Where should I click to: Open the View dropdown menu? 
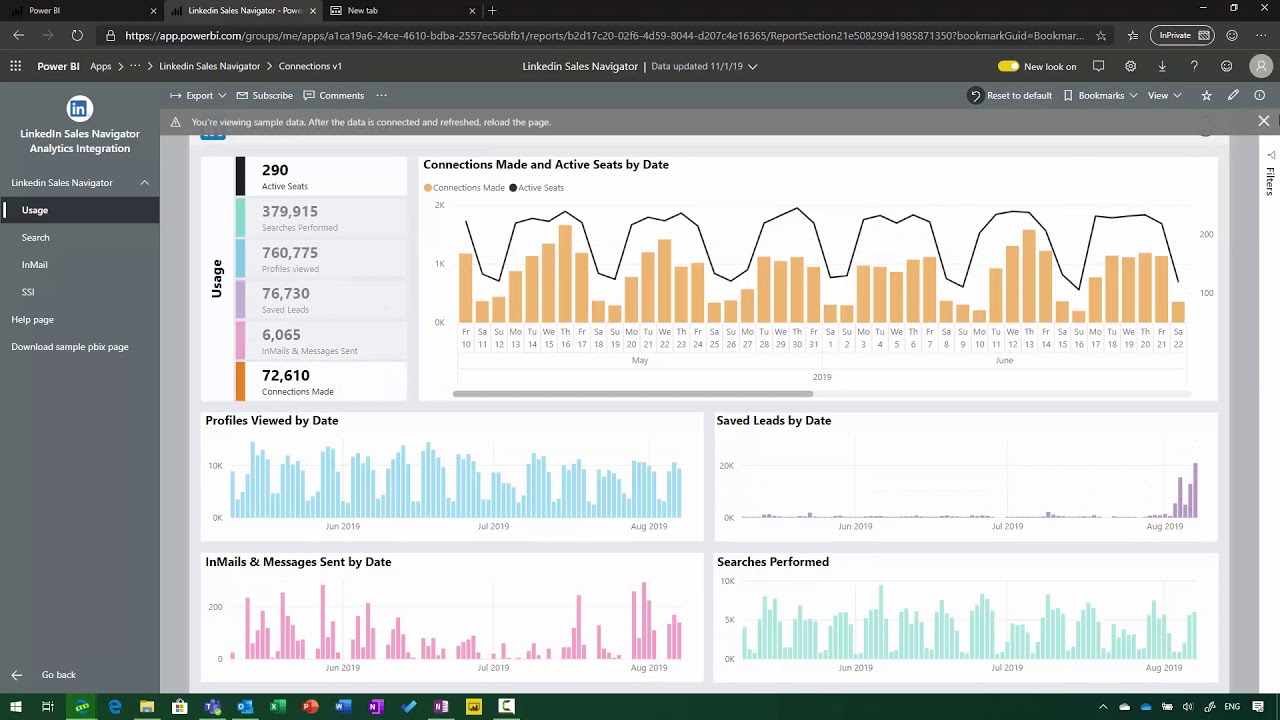1164,95
